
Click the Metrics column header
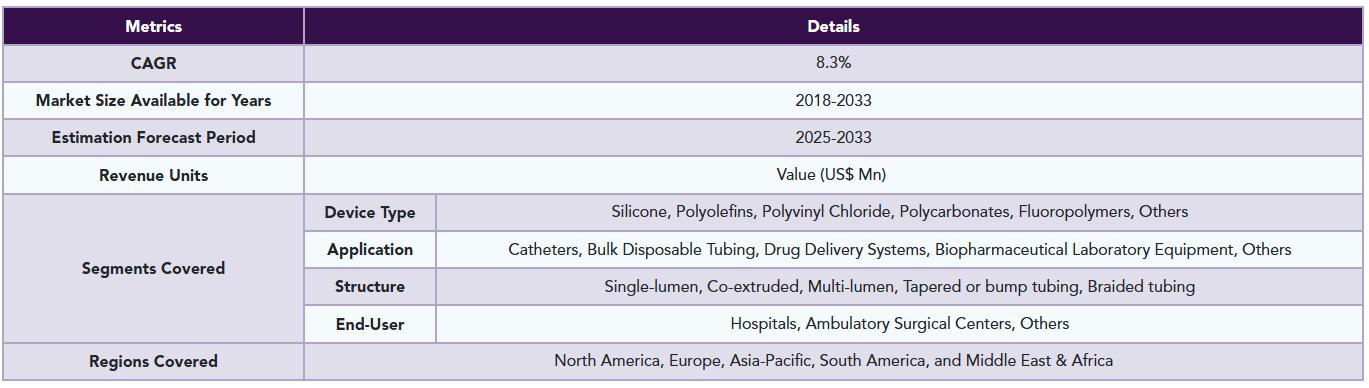(x=153, y=27)
